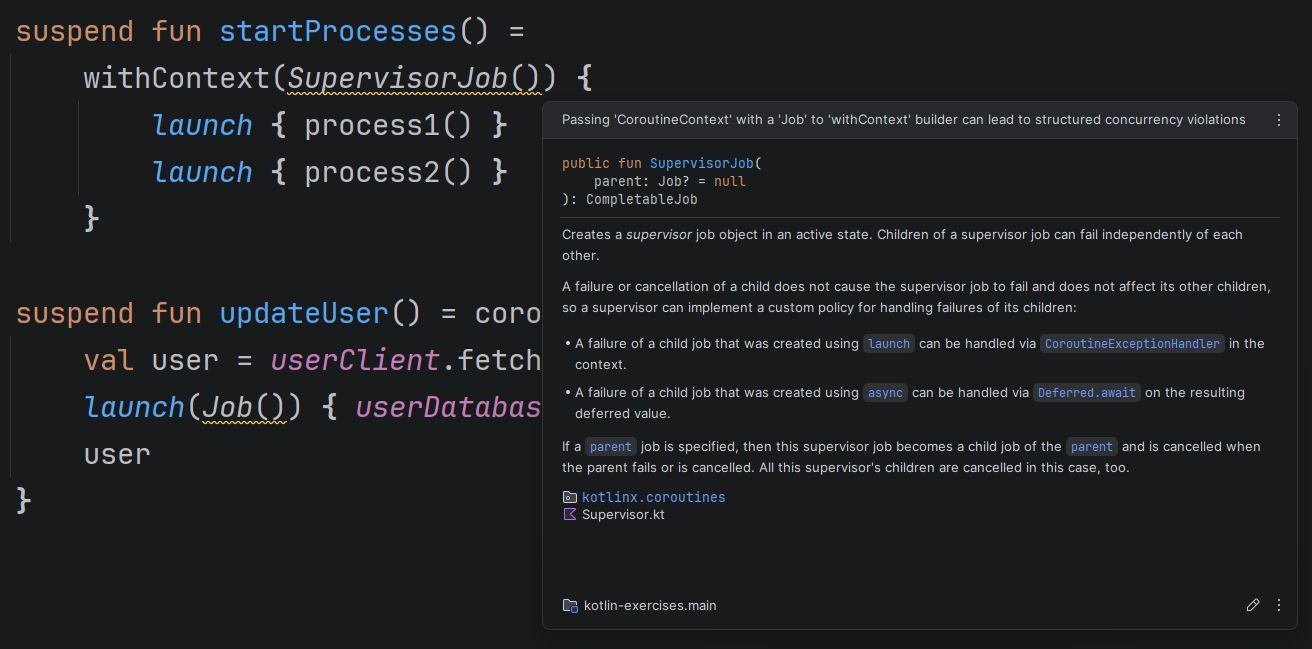This screenshot has width=1312, height=649.
Task: Place the cursor on the updateUser function name
Action: [304, 313]
